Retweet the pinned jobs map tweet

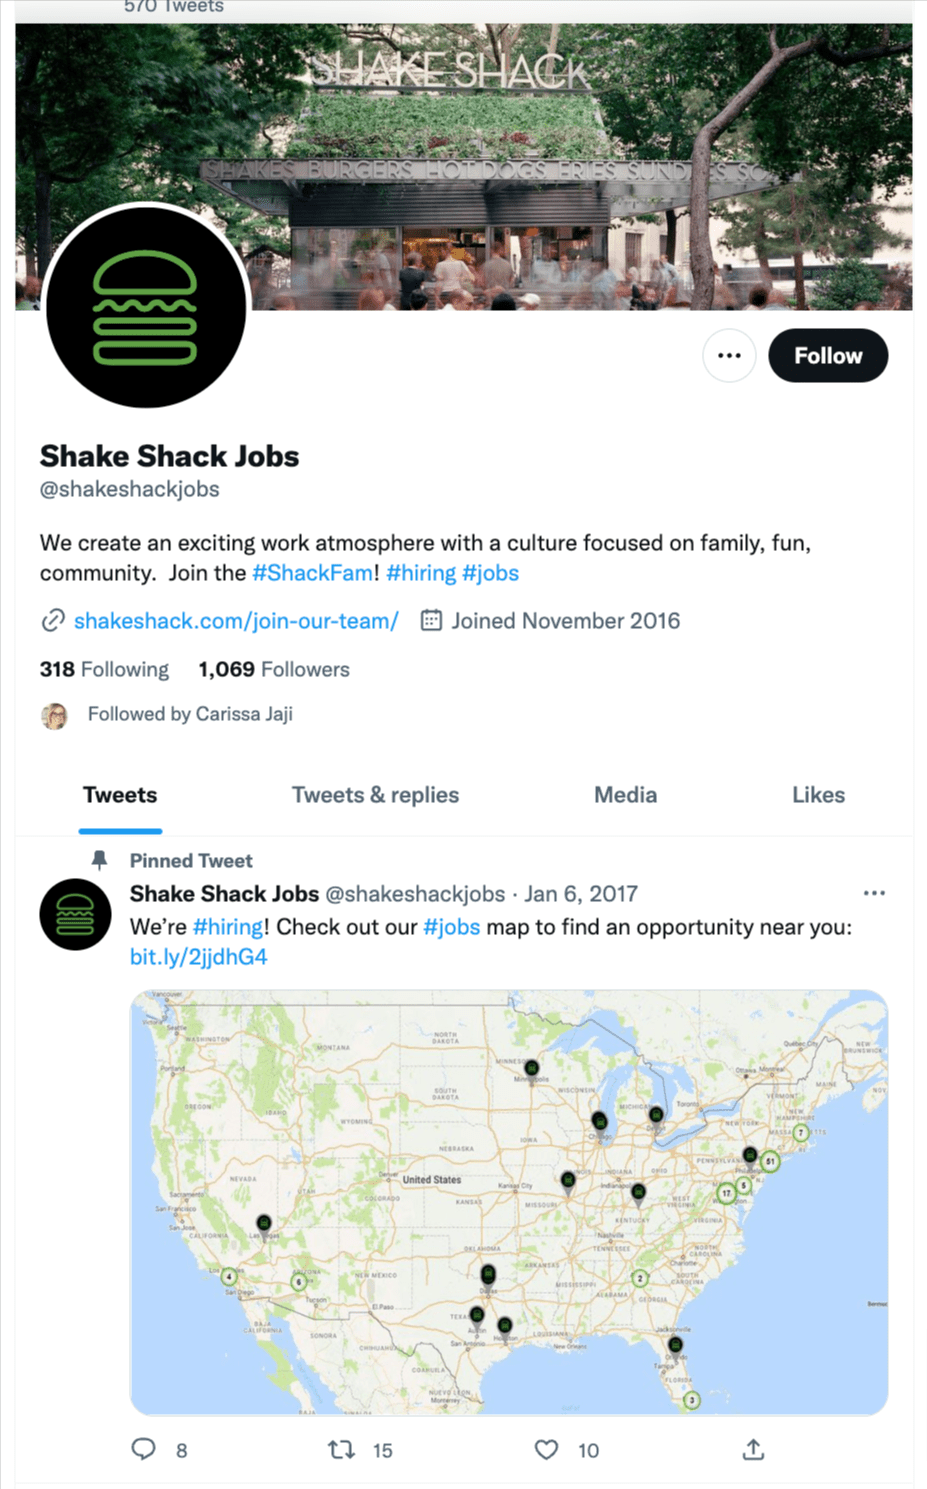[341, 1449]
